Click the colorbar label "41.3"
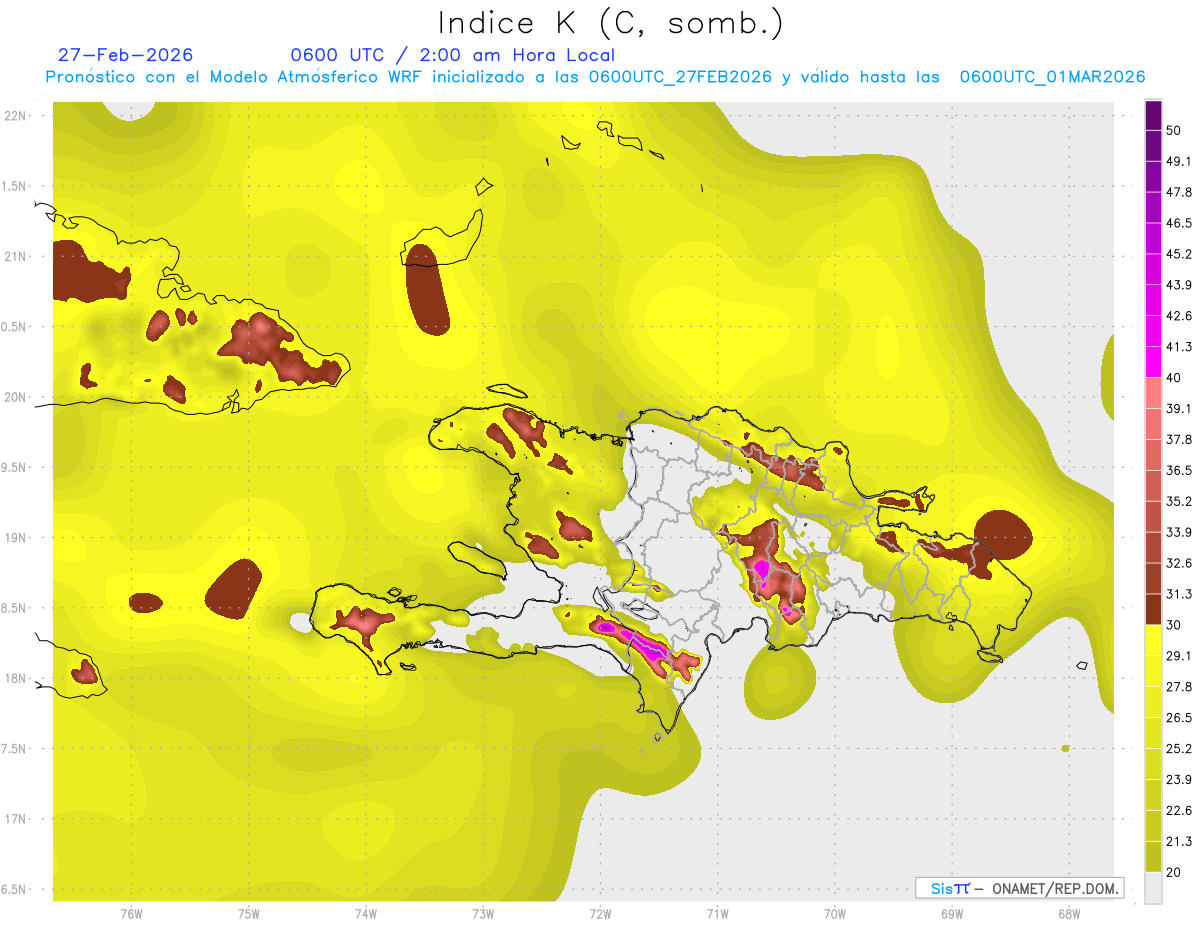 coord(1179,347)
